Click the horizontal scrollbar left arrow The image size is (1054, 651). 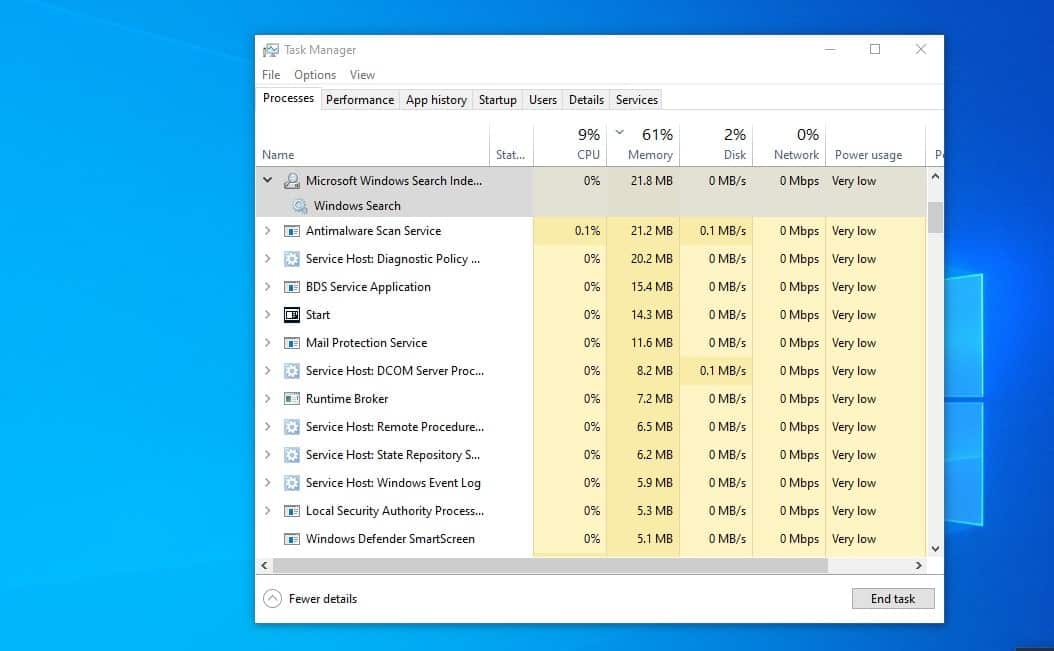pos(264,566)
